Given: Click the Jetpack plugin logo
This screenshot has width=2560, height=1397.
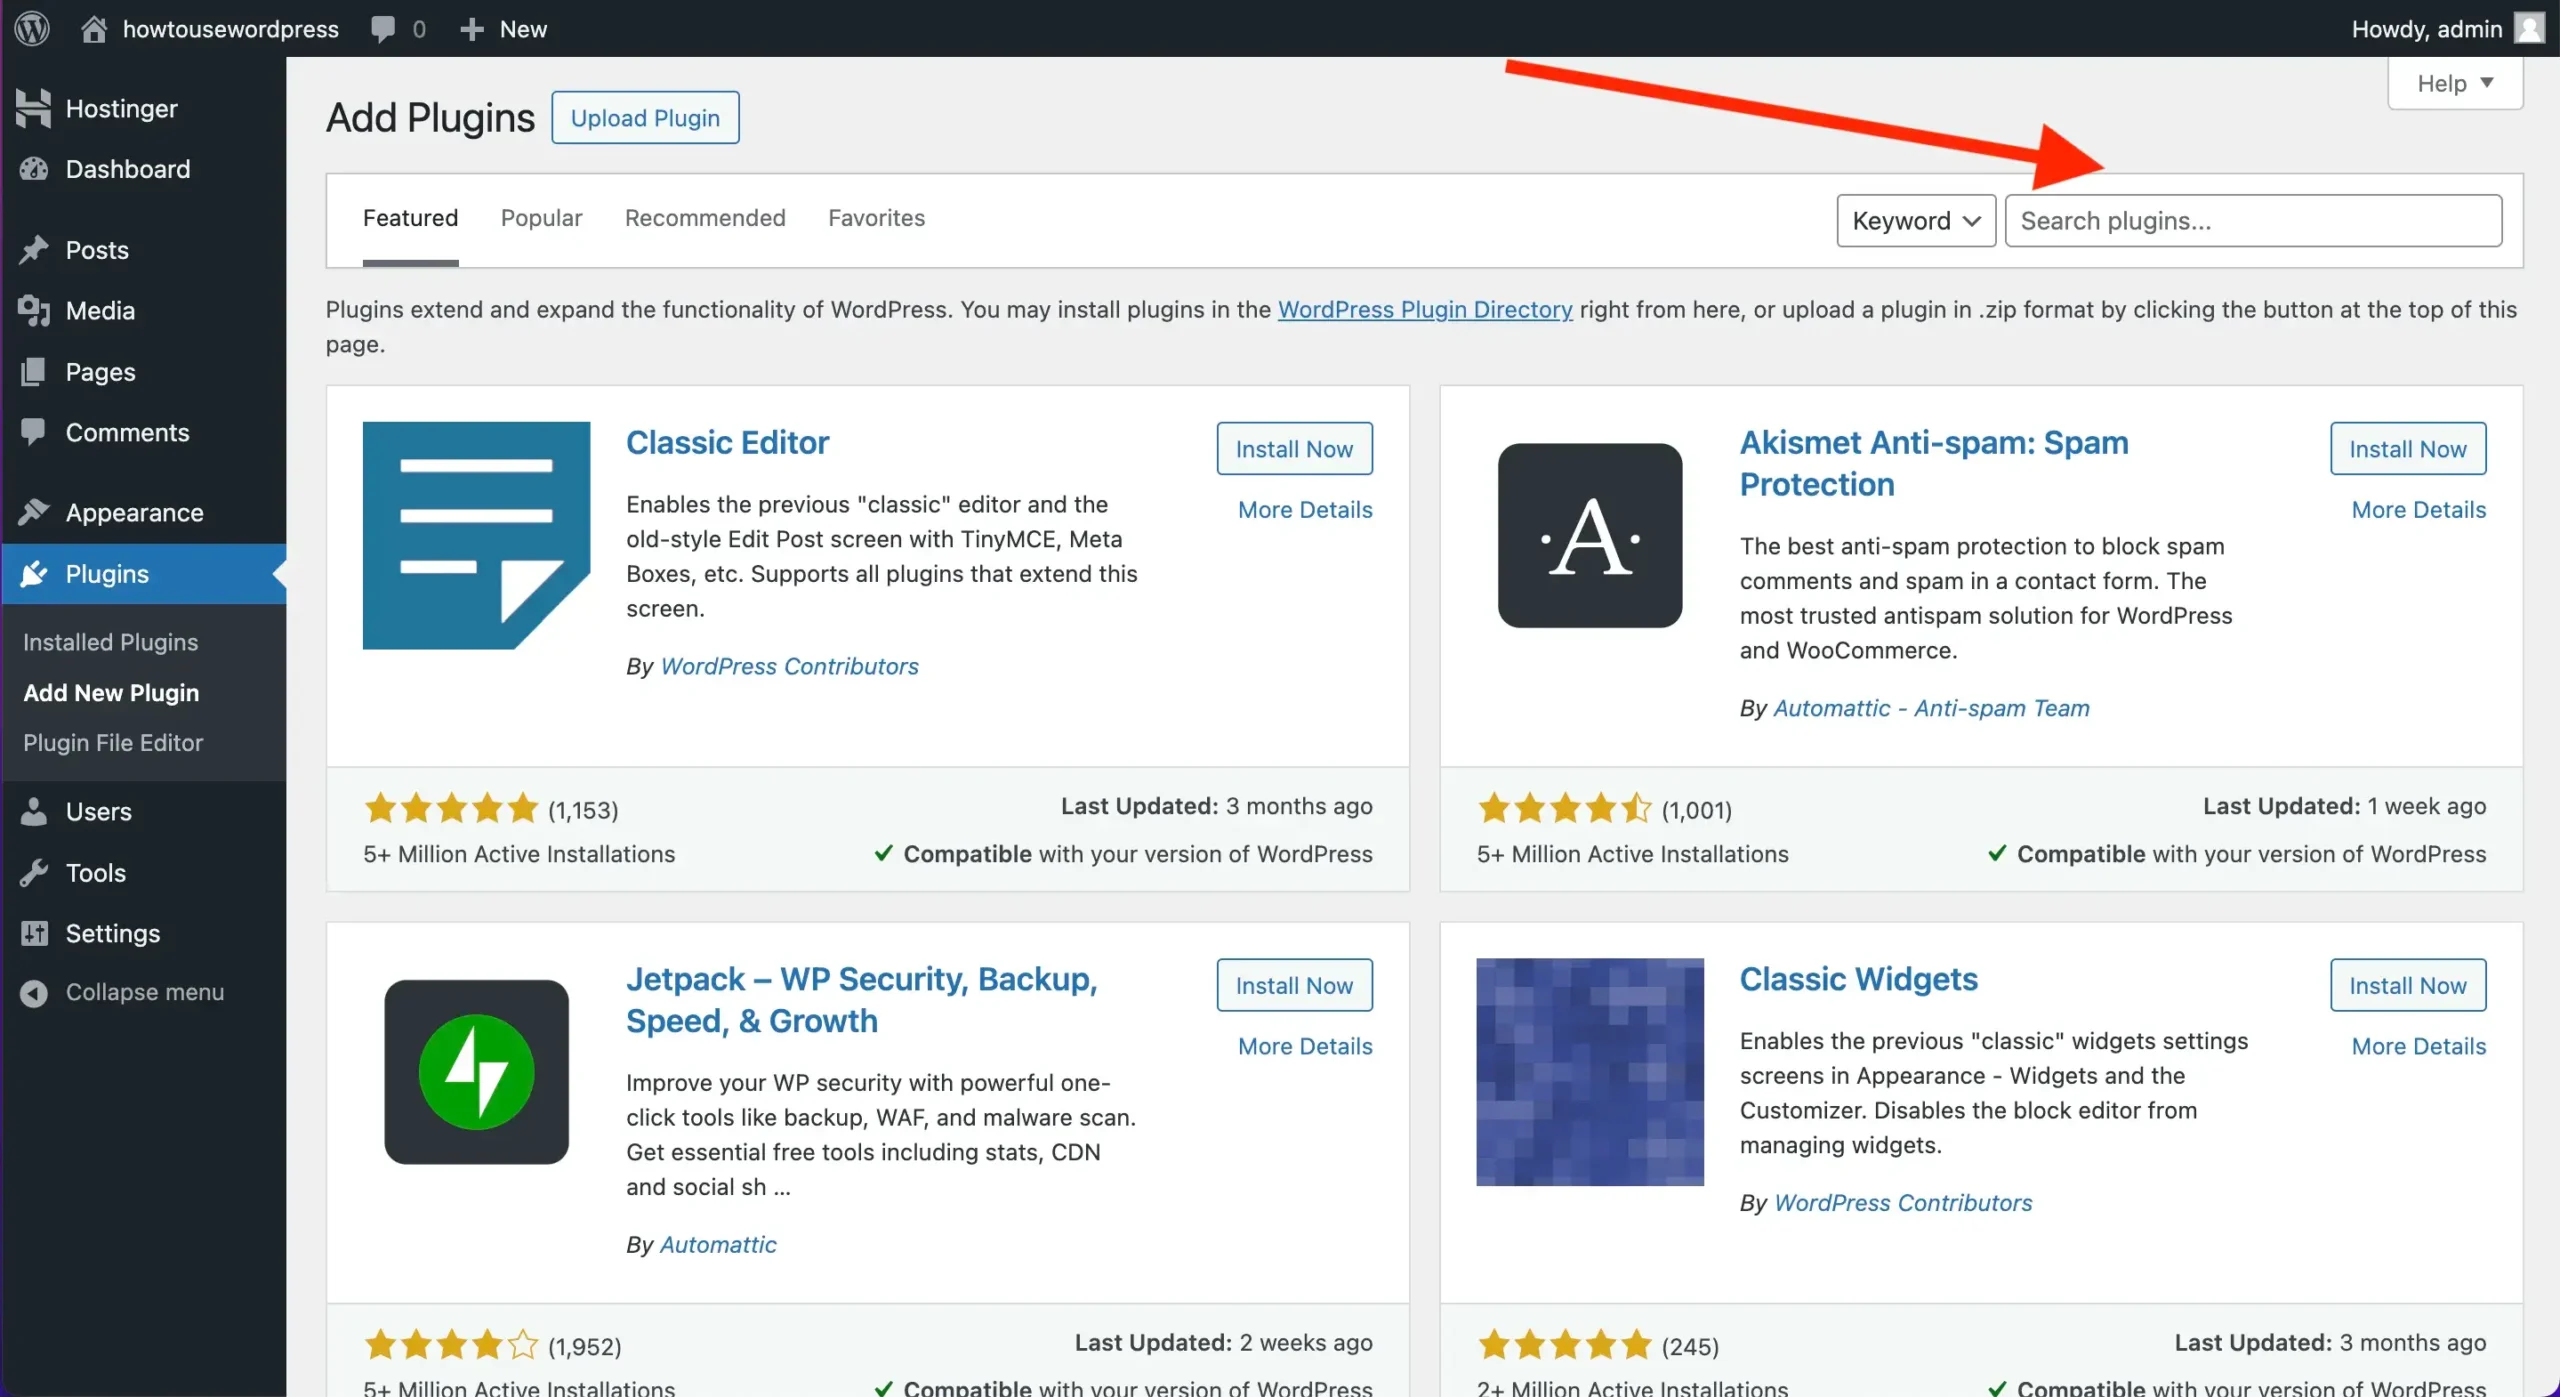Looking at the screenshot, I should pyautogui.click(x=476, y=1072).
